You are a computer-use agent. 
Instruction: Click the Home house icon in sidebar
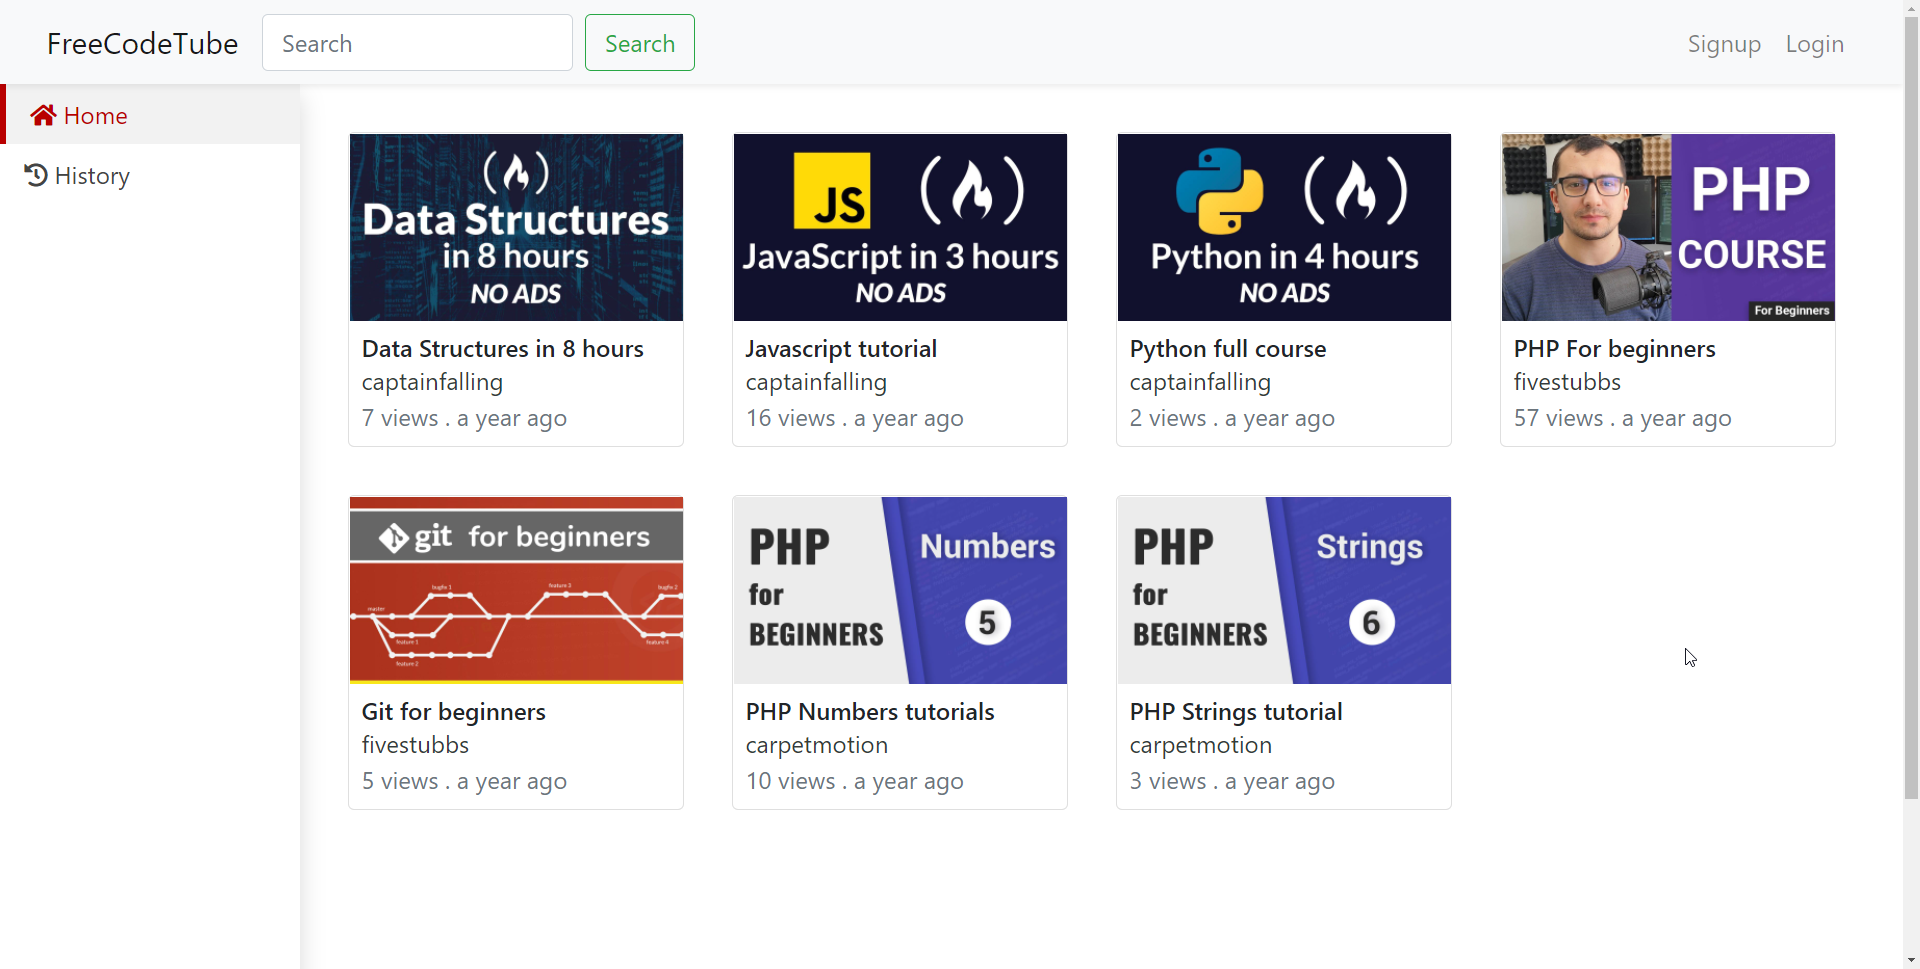(42, 116)
